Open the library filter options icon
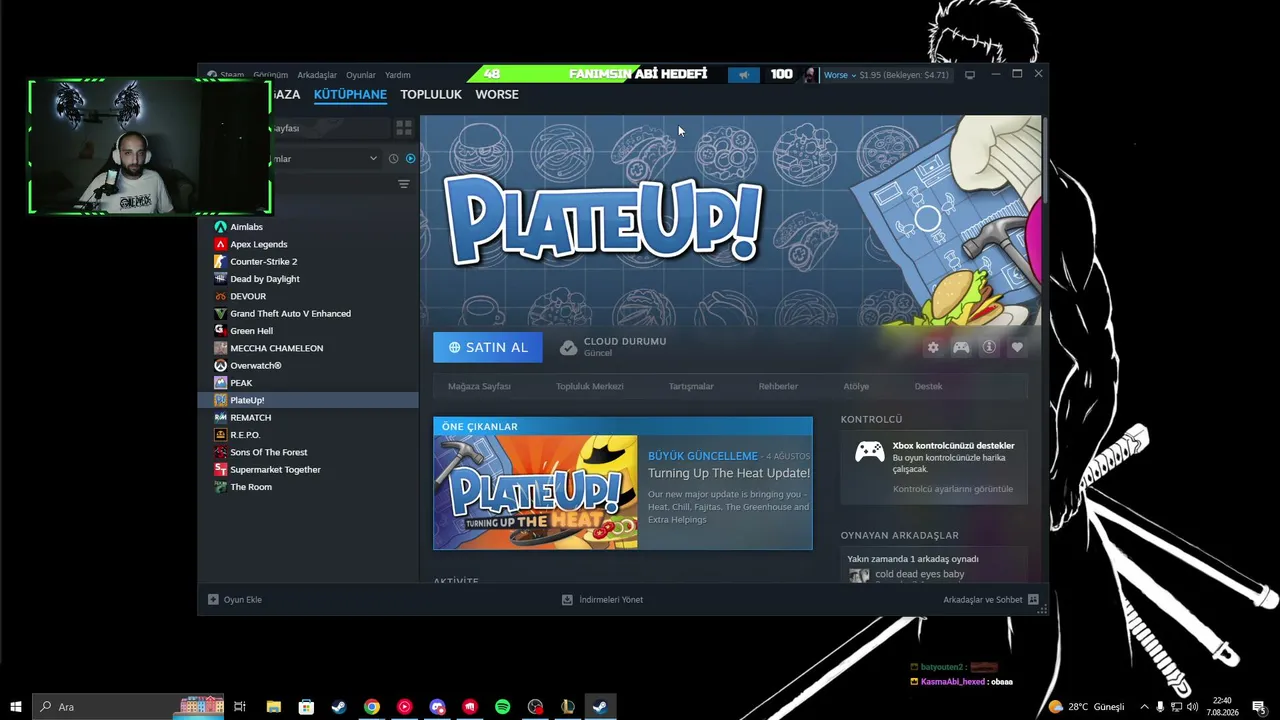The height and width of the screenshot is (720, 1280). (404, 184)
